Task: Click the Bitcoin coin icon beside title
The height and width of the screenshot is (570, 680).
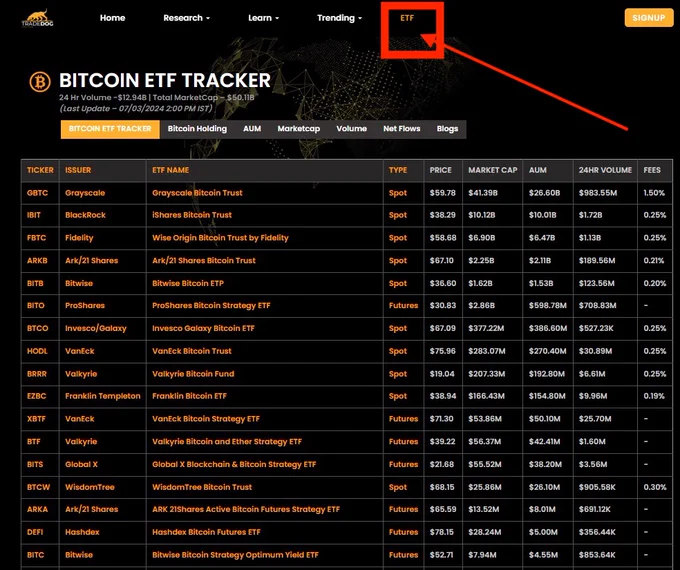Action: pos(40,82)
